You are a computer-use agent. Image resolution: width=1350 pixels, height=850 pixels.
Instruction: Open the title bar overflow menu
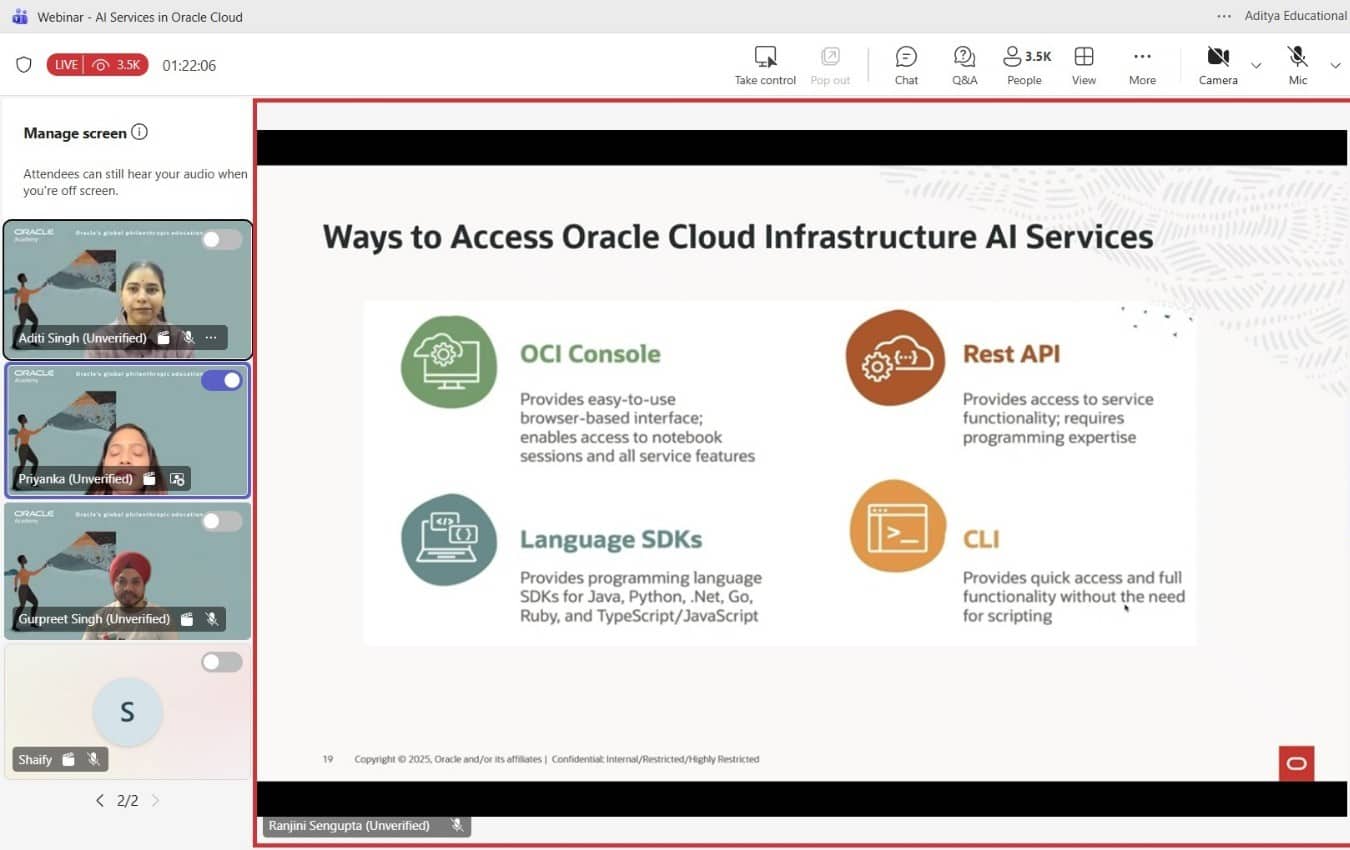click(1223, 15)
